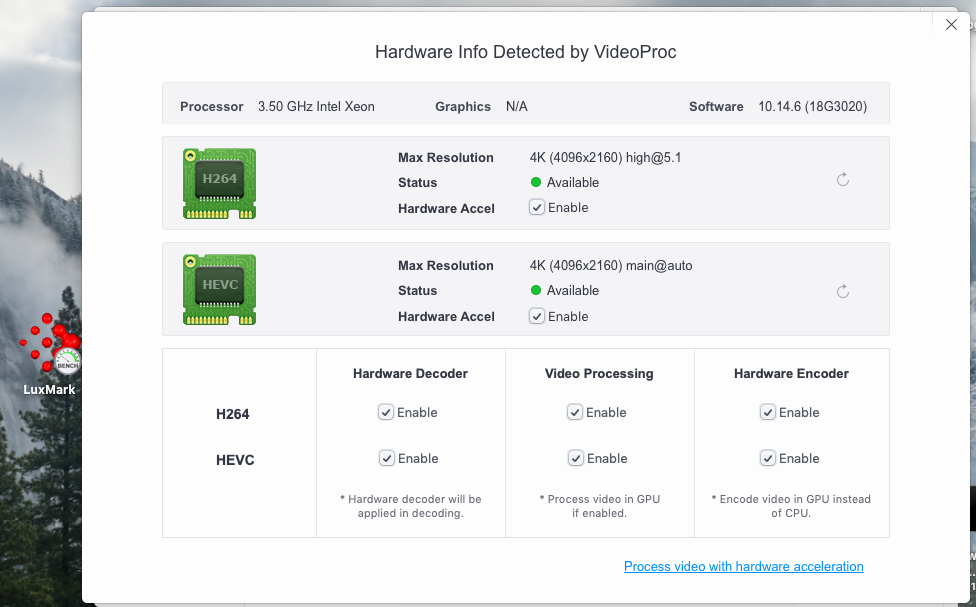Image resolution: width=976 pixels, height=607 pixels.
Task: Click '* Process video in GPU if enabled.' note
Action: coord(599,506)
